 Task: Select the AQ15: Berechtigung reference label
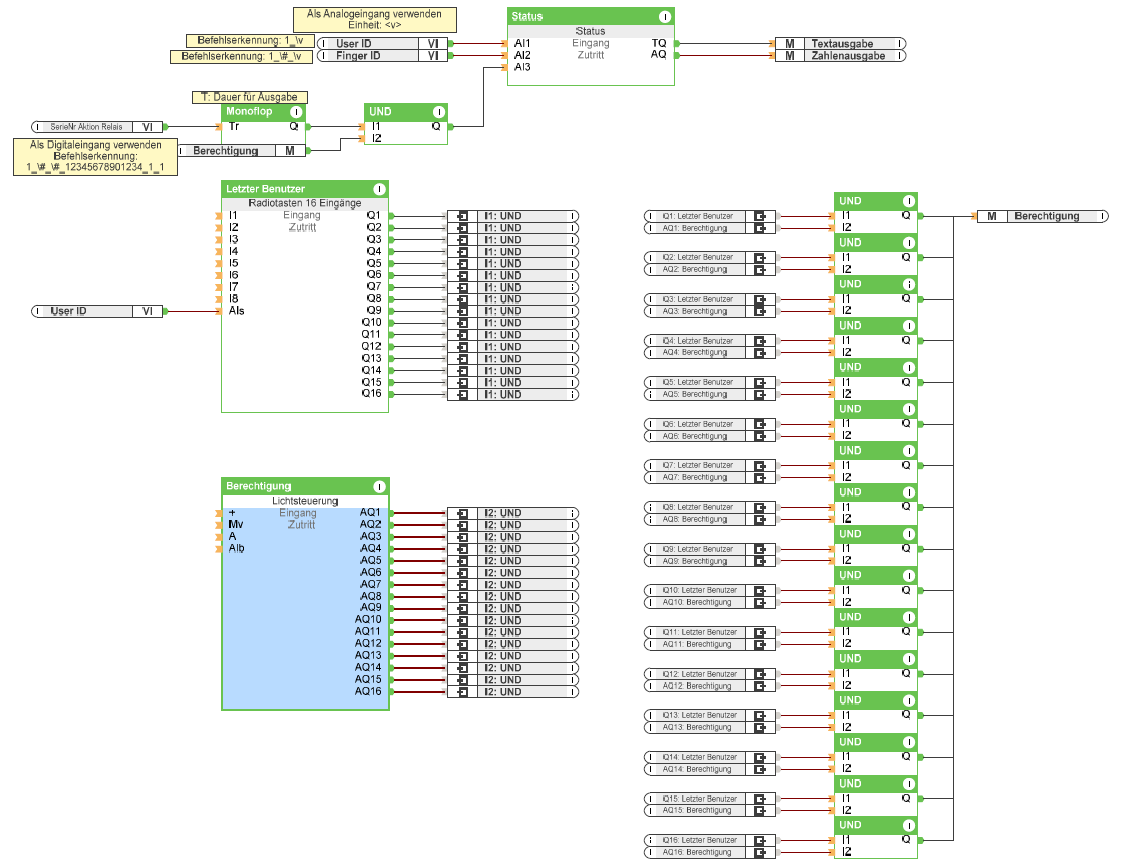tap(697, 810)
